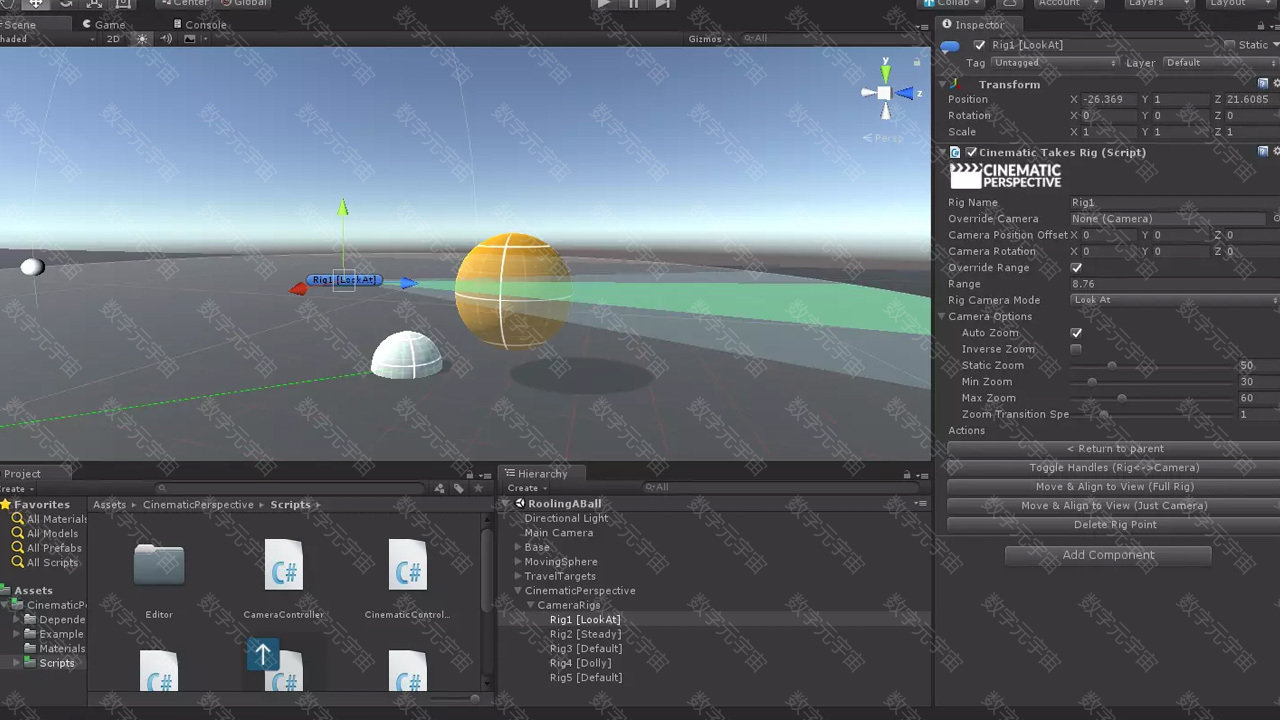Expand the MovingSphere hierarchy item

click(518, 562)
